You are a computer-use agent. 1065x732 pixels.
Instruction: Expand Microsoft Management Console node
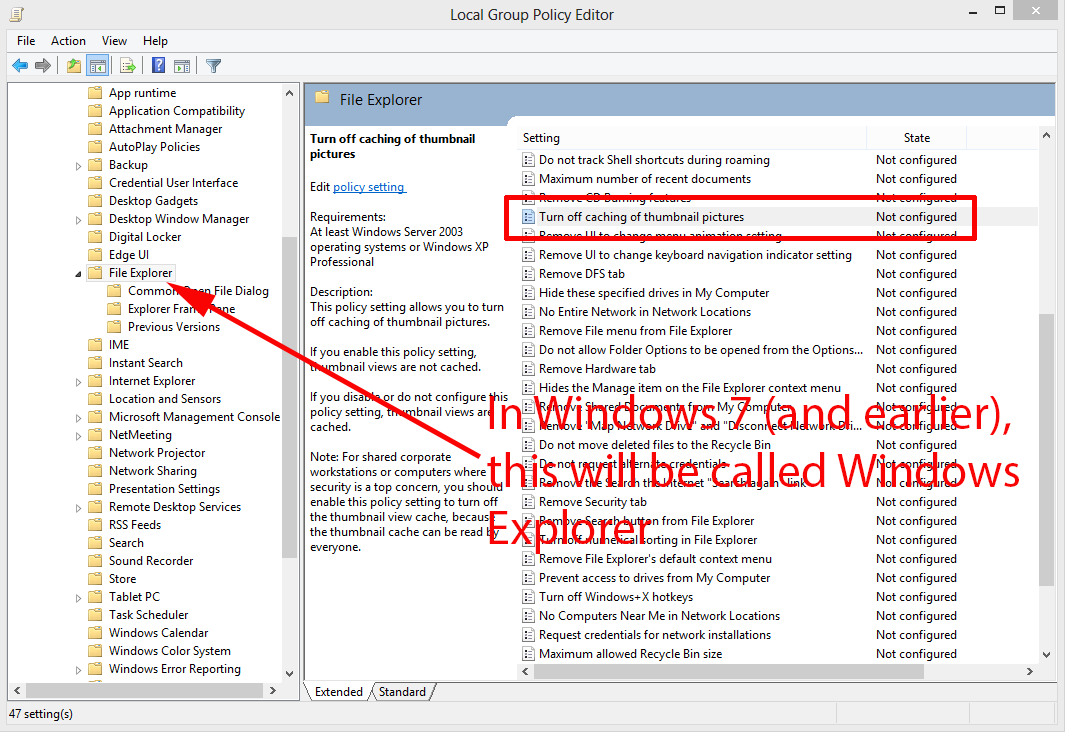(x=78, y=418)
